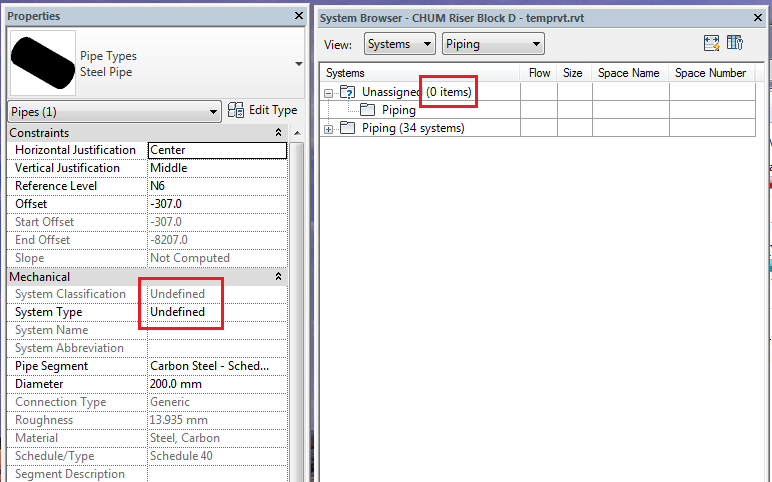
Task: Click the Diameter 200.0 mm field
Action: pos(217,384)
